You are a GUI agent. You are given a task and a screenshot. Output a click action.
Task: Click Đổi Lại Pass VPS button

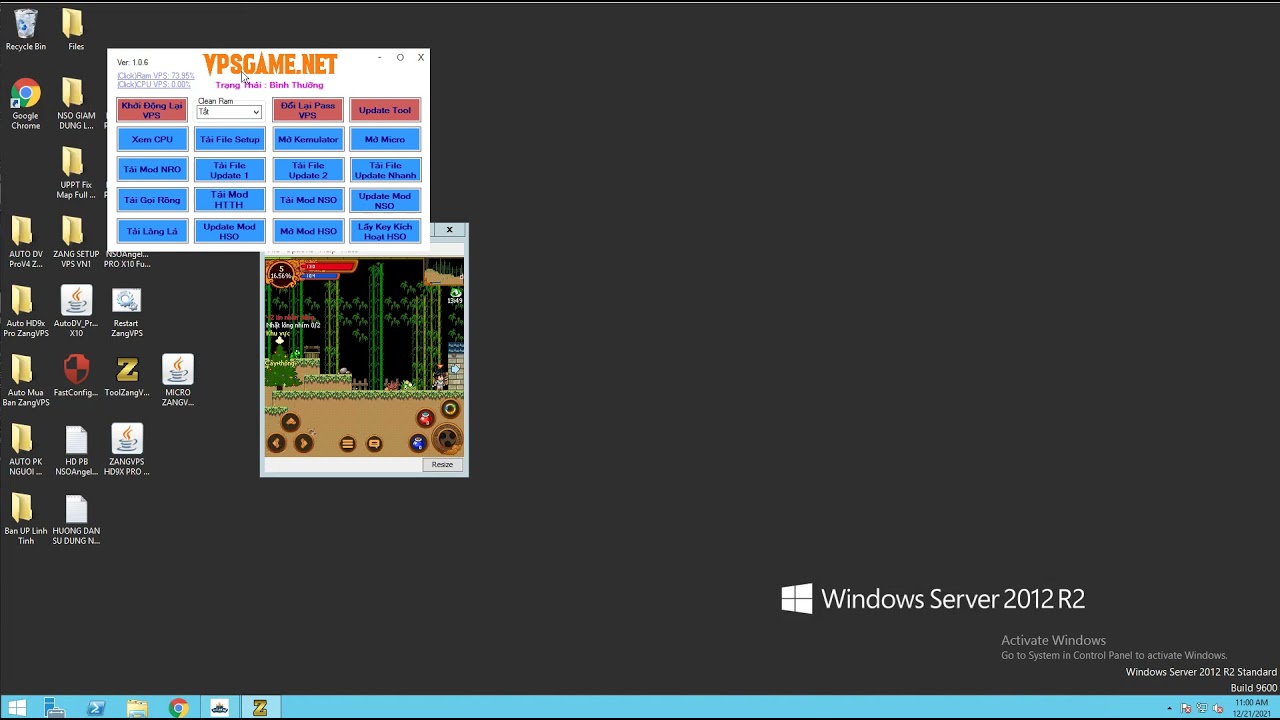point(308,110)
